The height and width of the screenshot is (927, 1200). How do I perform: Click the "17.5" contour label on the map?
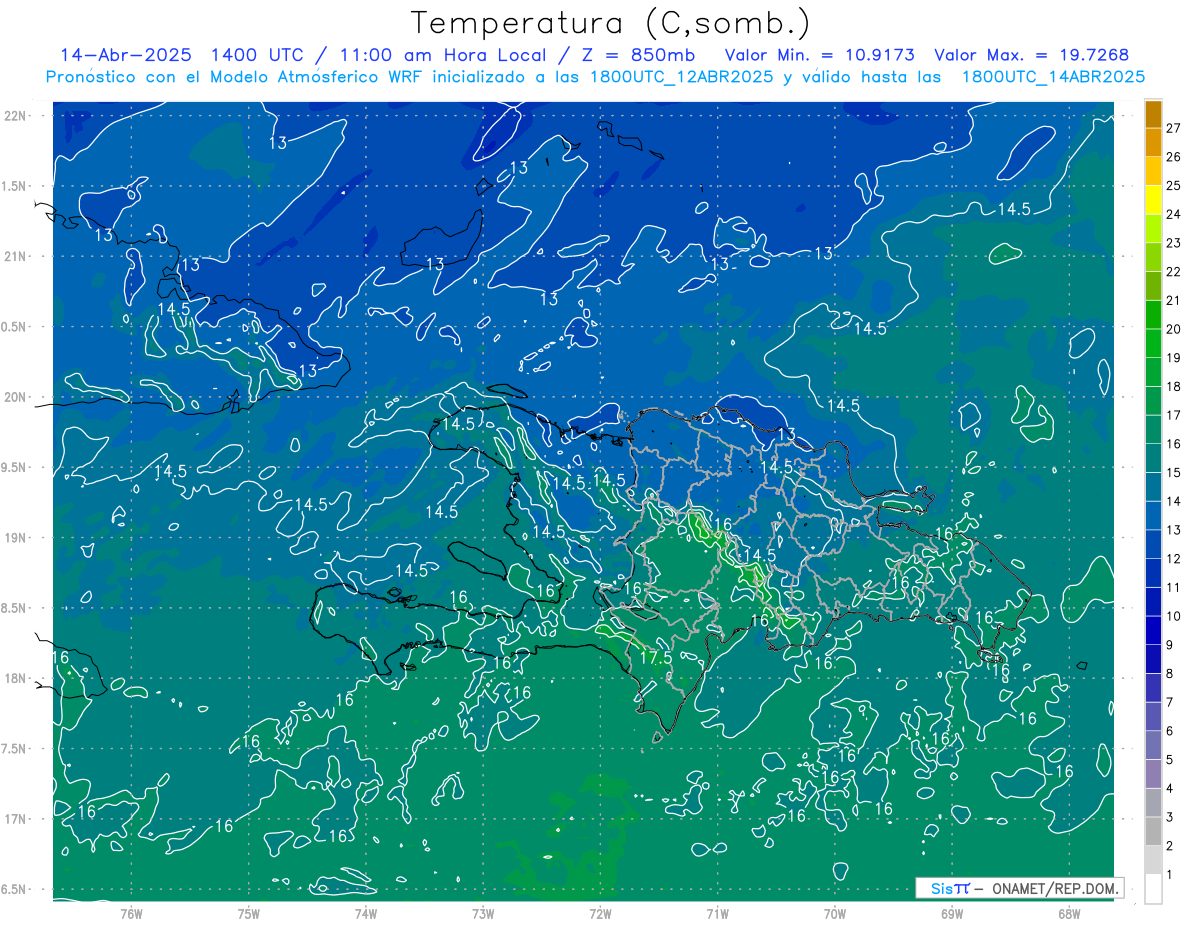[655, 658]
